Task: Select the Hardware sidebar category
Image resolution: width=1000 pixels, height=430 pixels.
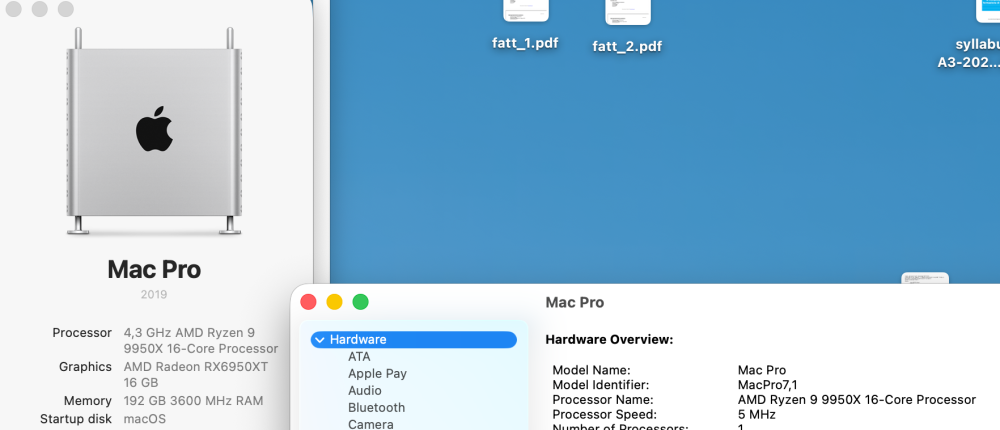Action: pyautogui.click(x=413, y=339)
